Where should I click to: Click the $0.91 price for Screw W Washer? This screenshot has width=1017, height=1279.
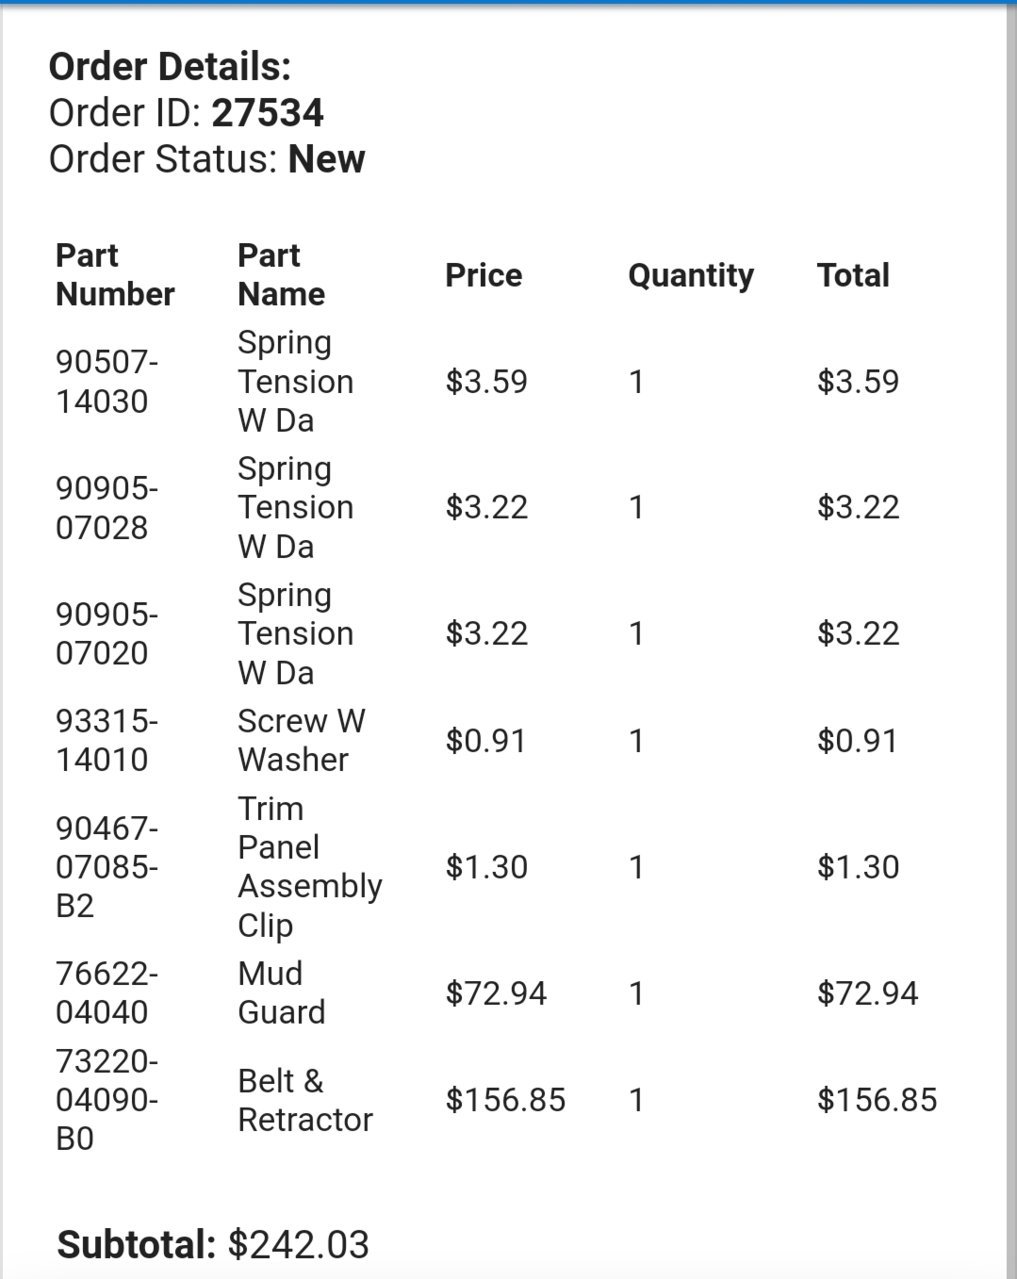click(x=486, y=741)
